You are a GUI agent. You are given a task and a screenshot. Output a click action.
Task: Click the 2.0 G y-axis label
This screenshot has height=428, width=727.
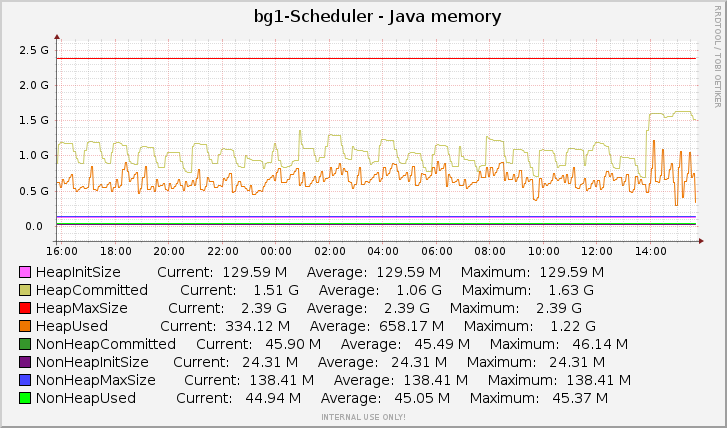[x=34, y=85]
